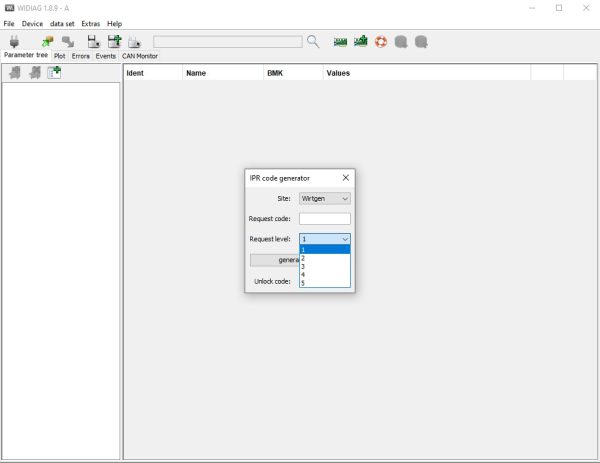Click the plug connect icon in toolbar
The width and height of the screenshot is (600, 463).
[x=14, y=41]
